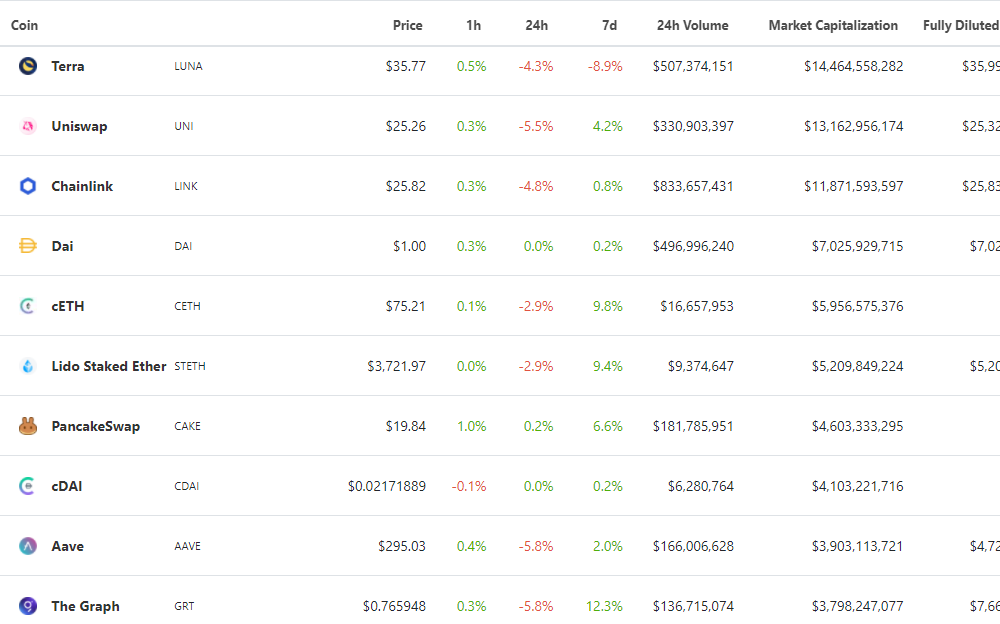Image resolution: width=1000 pixels, height=624 pixels.
Task: Click cDAI 1h change -0.1%
Action: pyautogui.click(x=469, y=486)
